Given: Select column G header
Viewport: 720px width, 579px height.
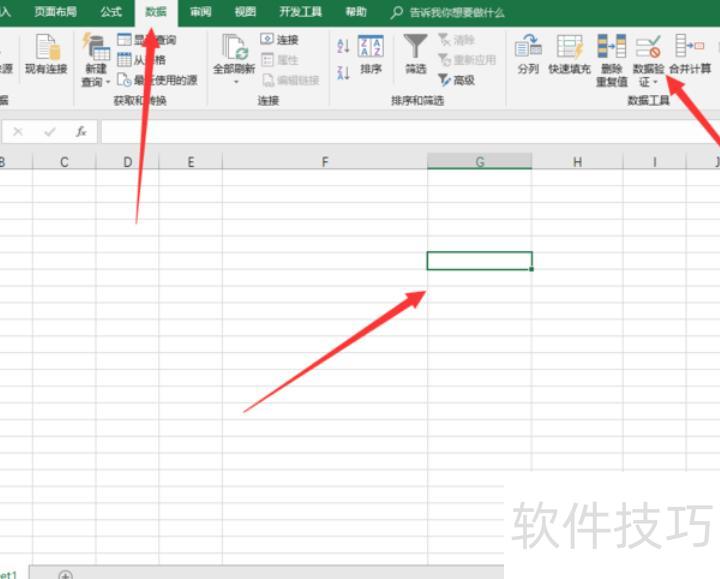Looking at the screenshot, I should point(479,162).
